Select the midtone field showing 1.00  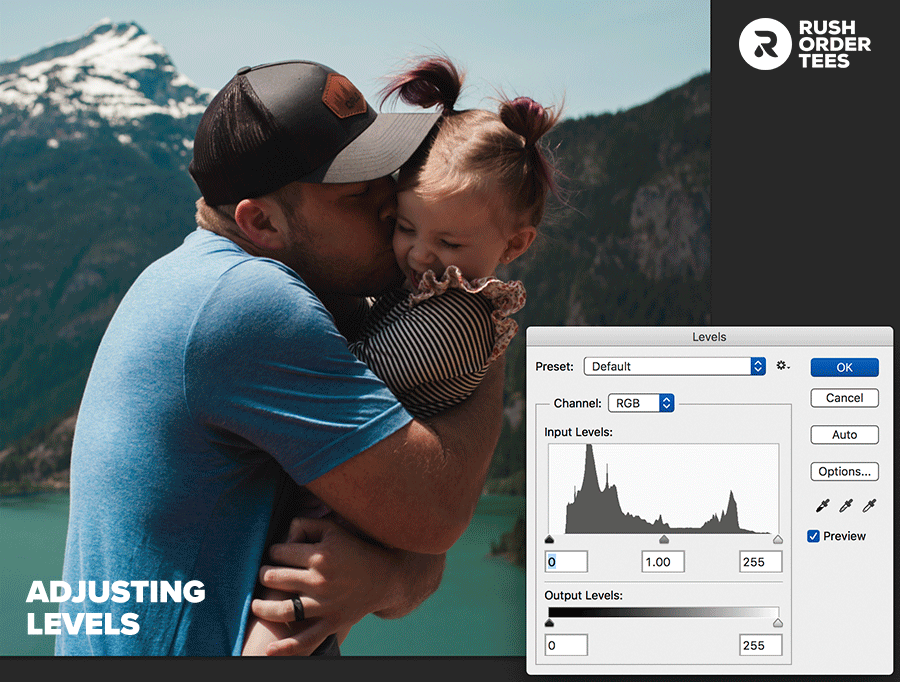click(662, 561)
